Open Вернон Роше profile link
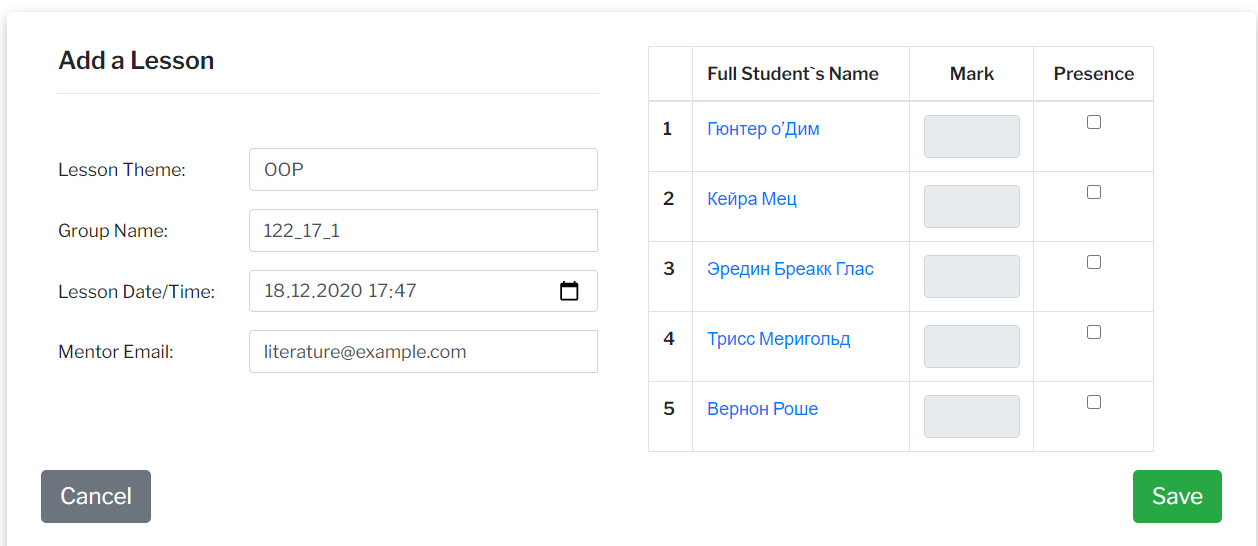The height and width of the screenshot is (546, 1258). (762, 409)
